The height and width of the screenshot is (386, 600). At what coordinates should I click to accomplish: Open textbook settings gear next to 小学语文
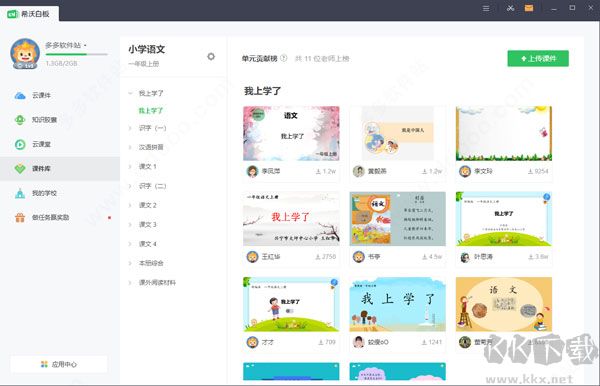tap(211, 57)
